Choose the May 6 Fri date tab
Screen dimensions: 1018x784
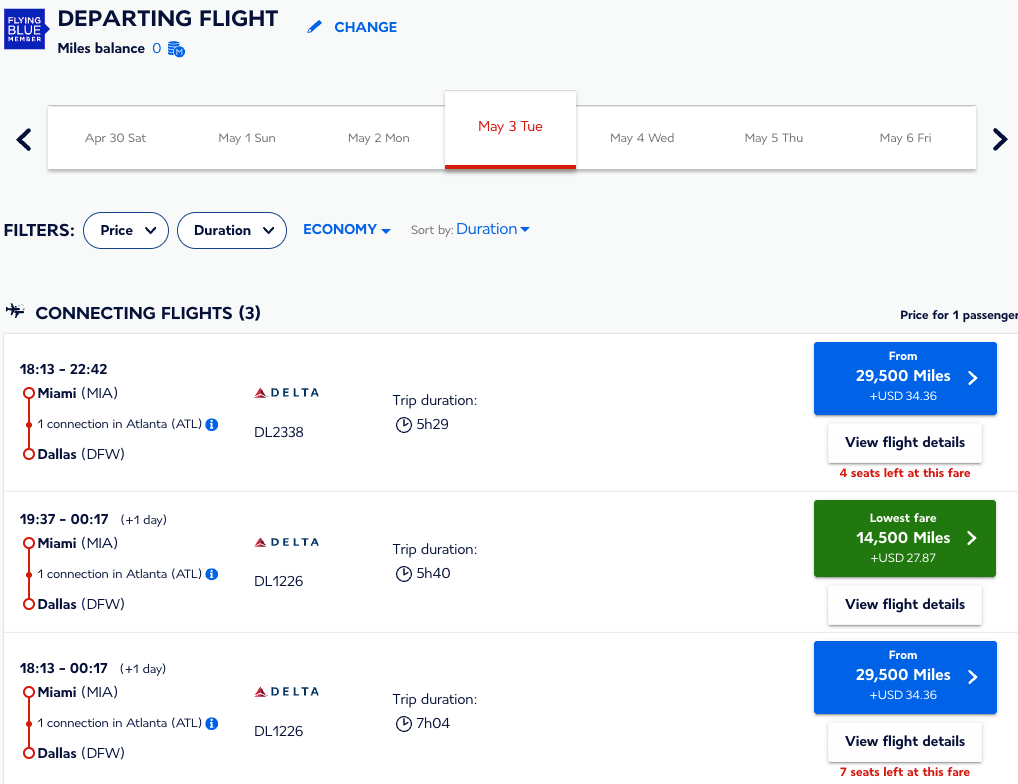tap(905, 138)
